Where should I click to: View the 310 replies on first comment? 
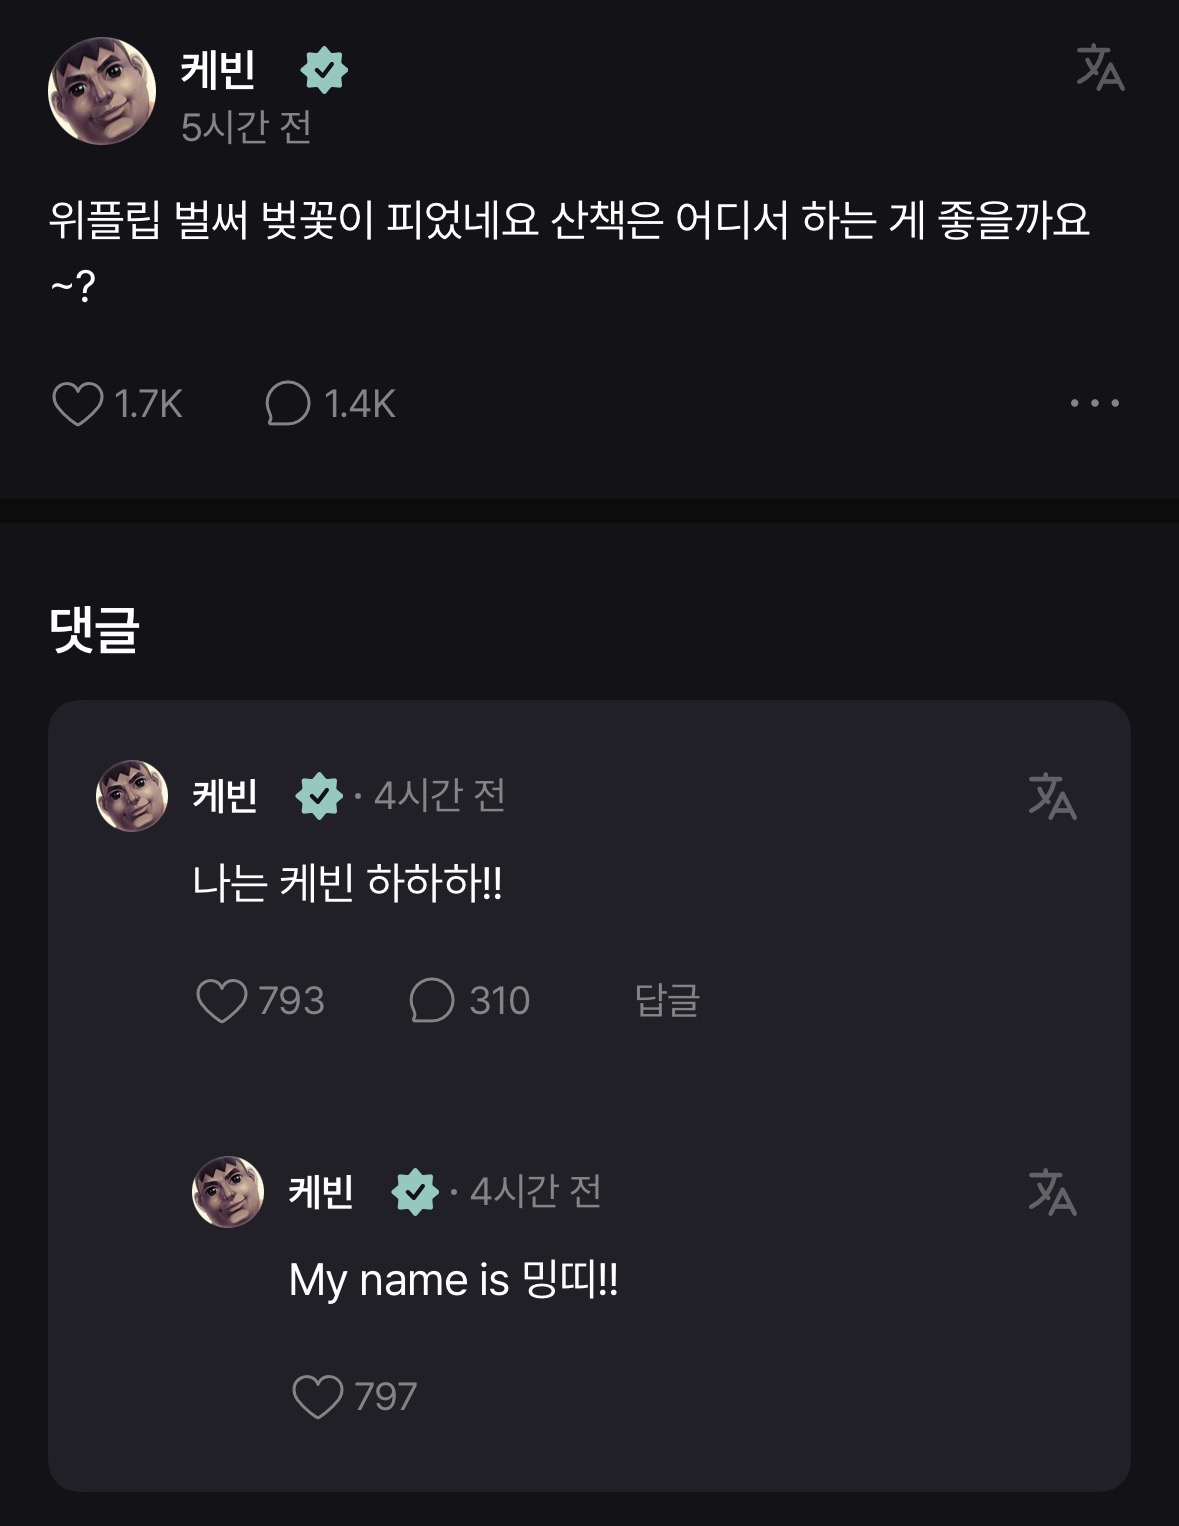(x=432, y=1000)
